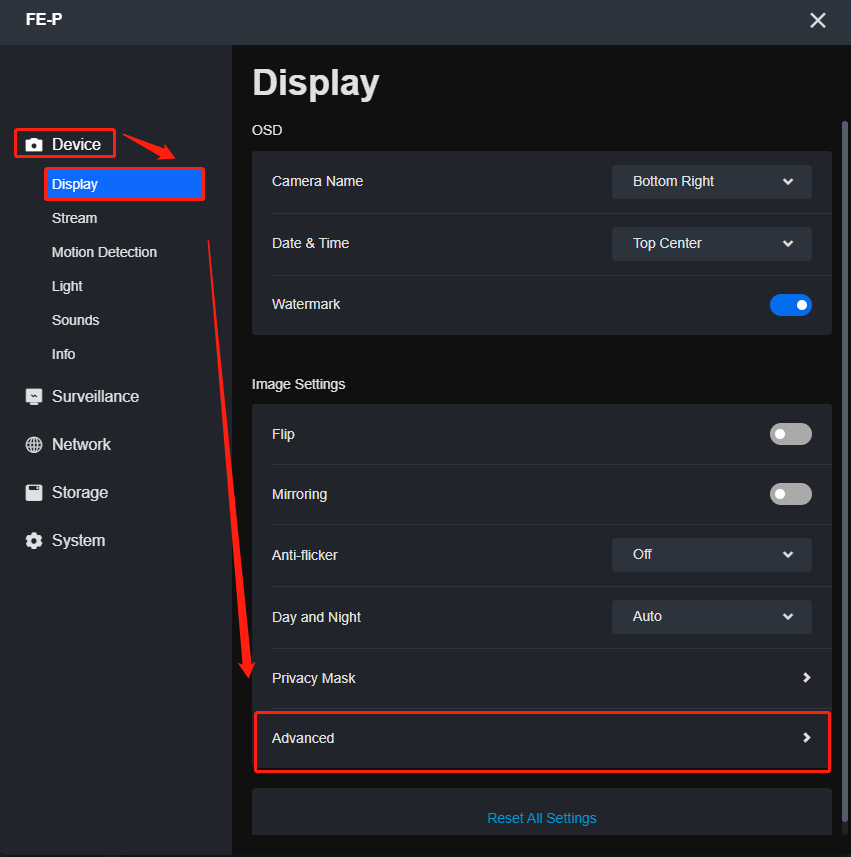Open the Info page

click(x=63, y=354)
